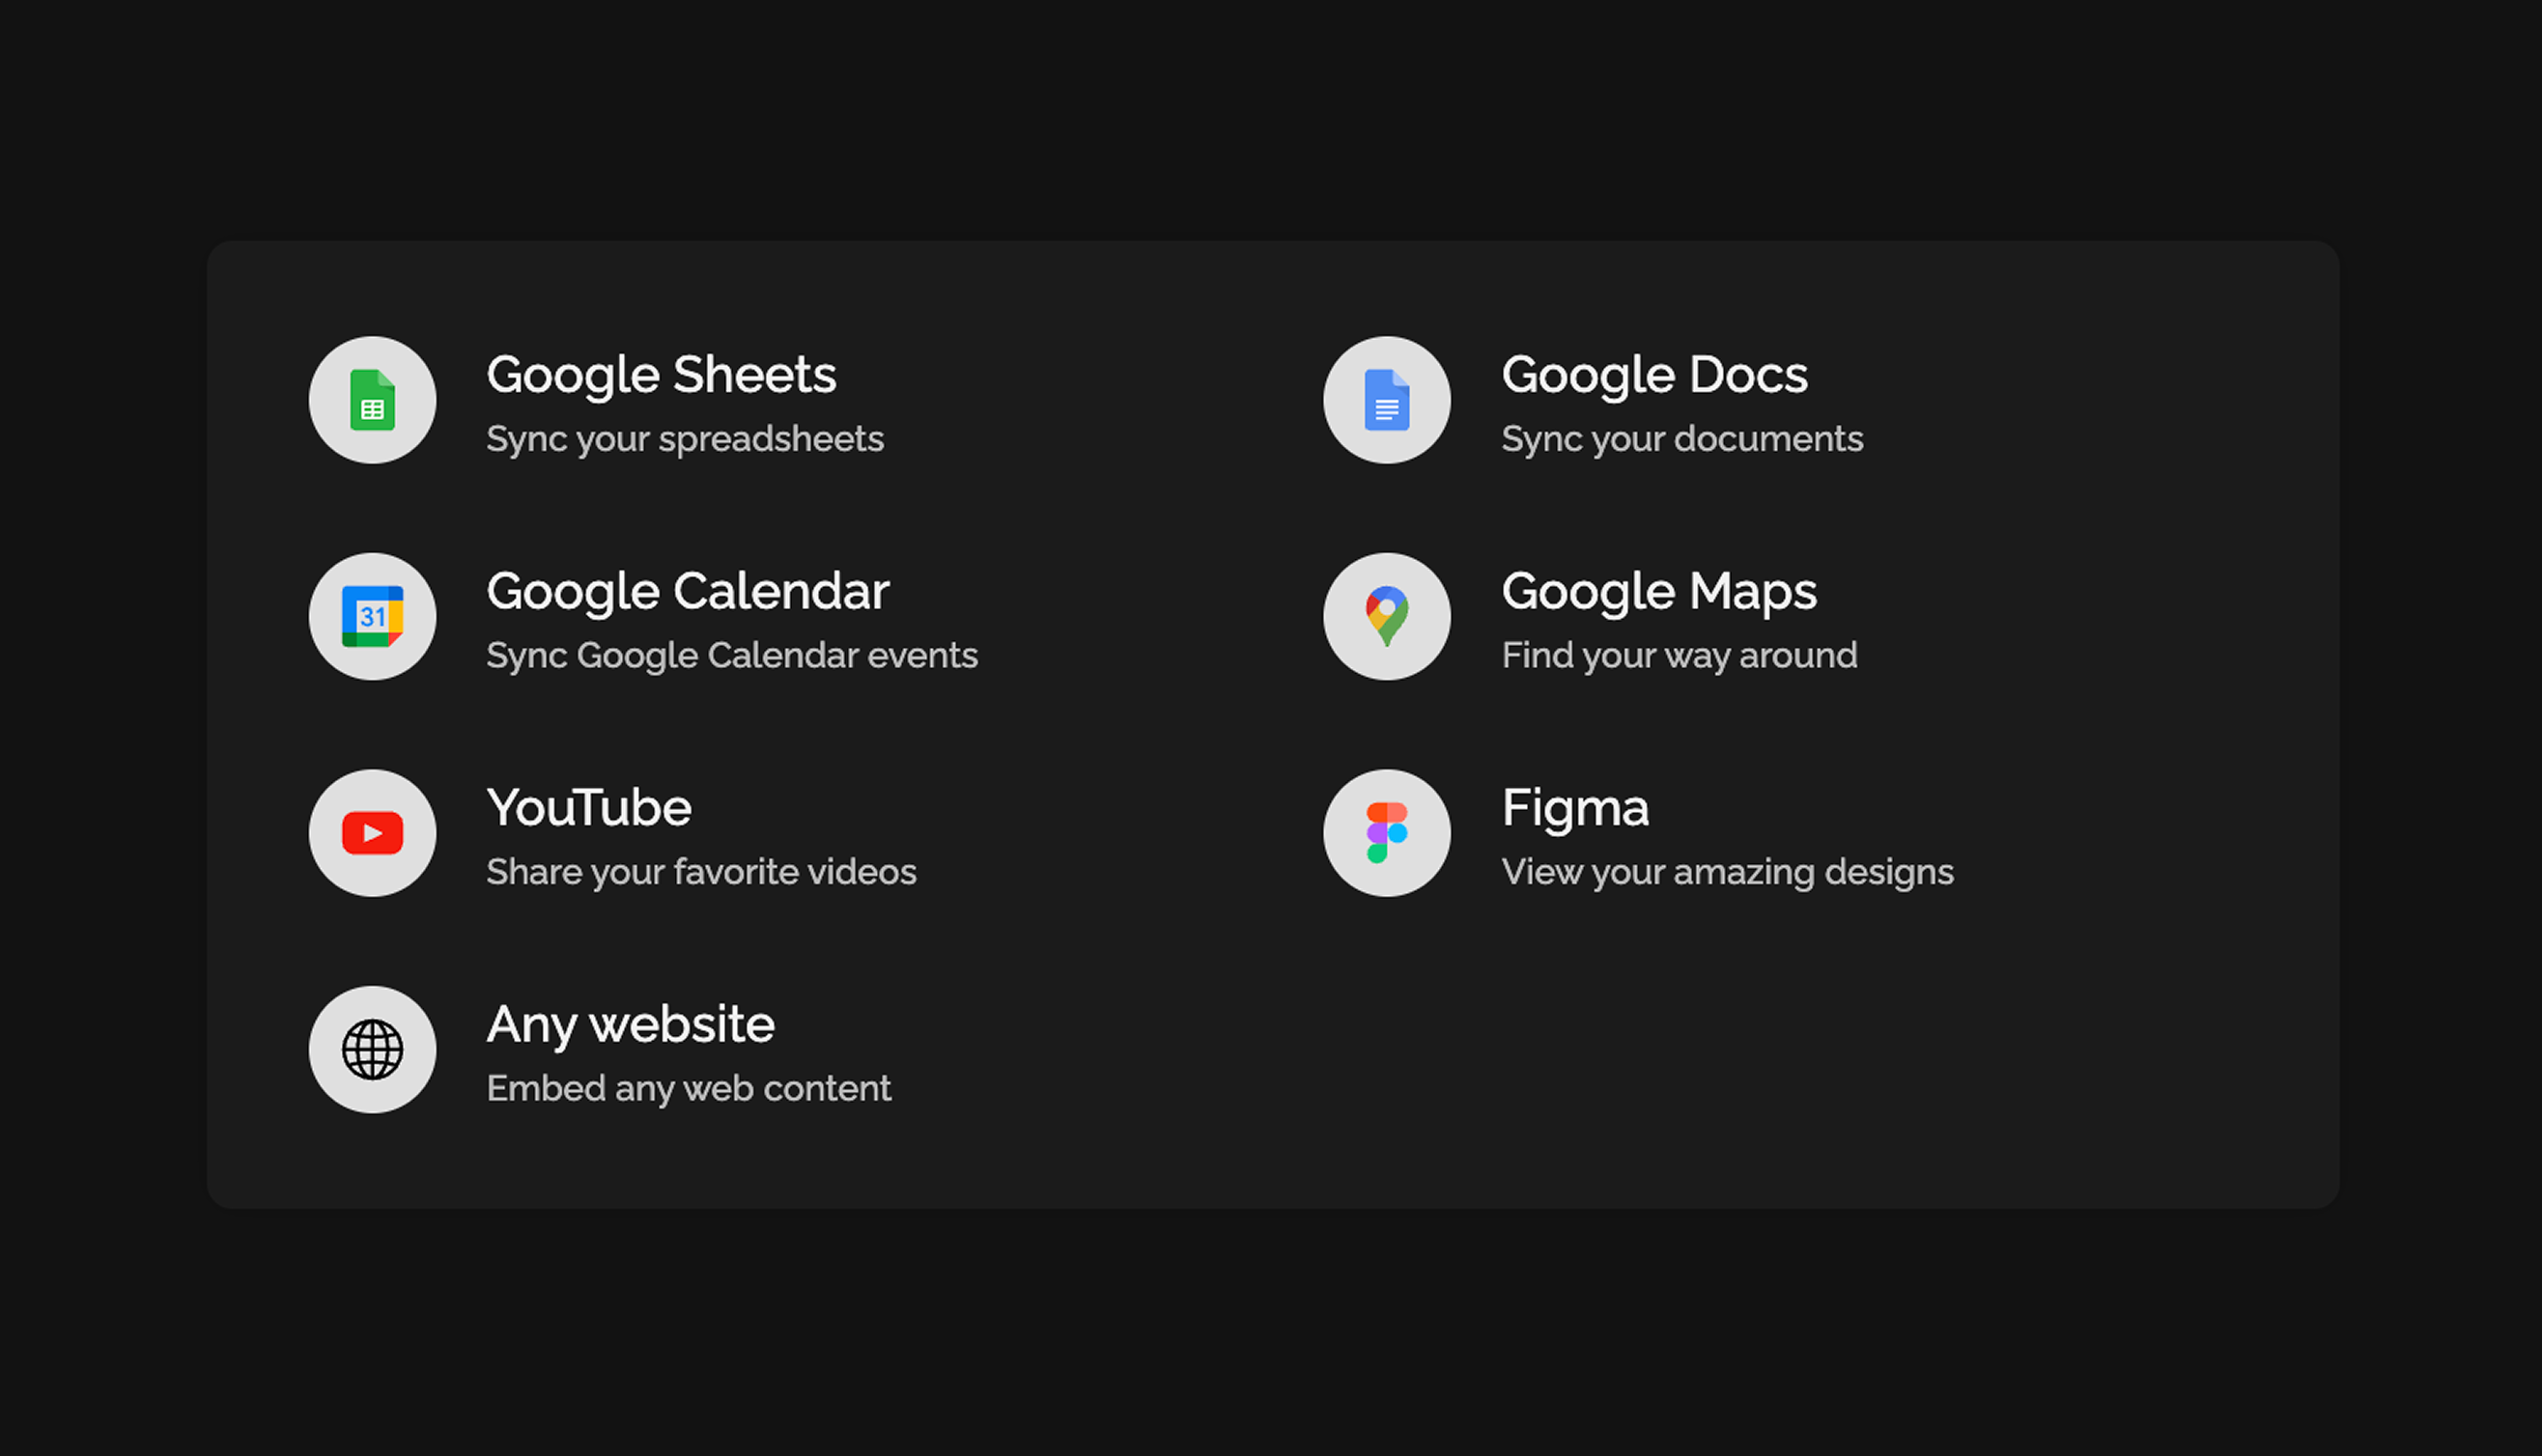Select the globe icon for Any website
This screenshot has width=2542, height=1456.
[x=371, y=1050]
